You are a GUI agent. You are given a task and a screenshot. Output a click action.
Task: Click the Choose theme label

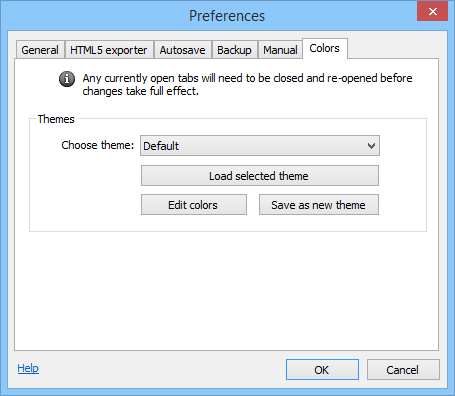pyautogui.click(x=98, y=145)
